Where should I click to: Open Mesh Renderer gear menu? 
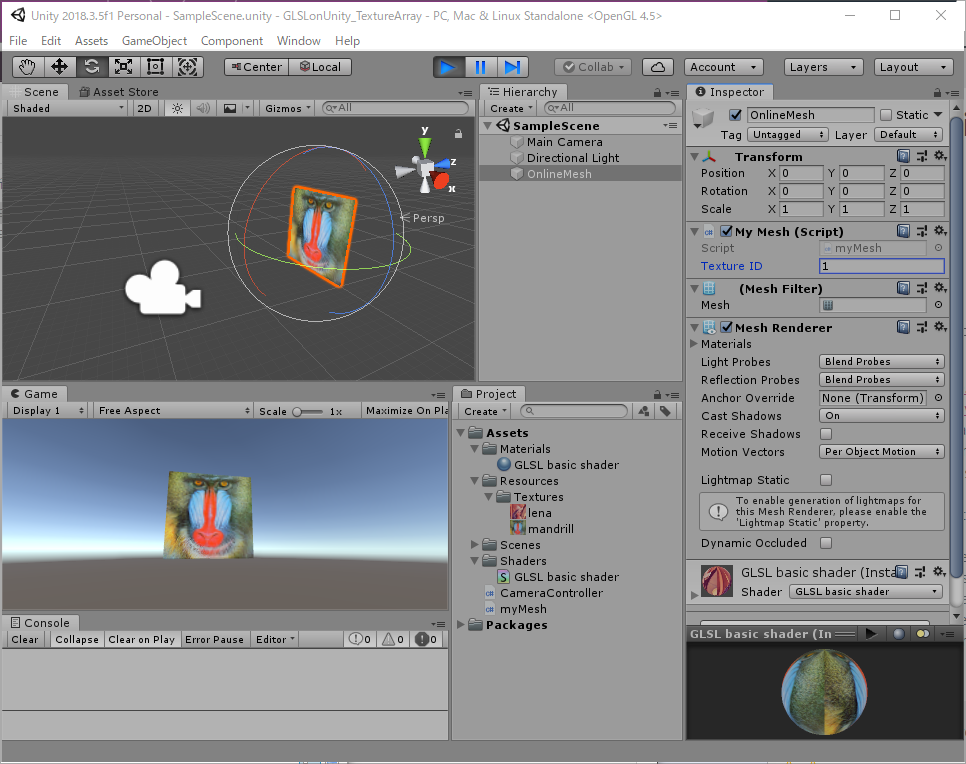pyautogui.click(x=940, y=327)
